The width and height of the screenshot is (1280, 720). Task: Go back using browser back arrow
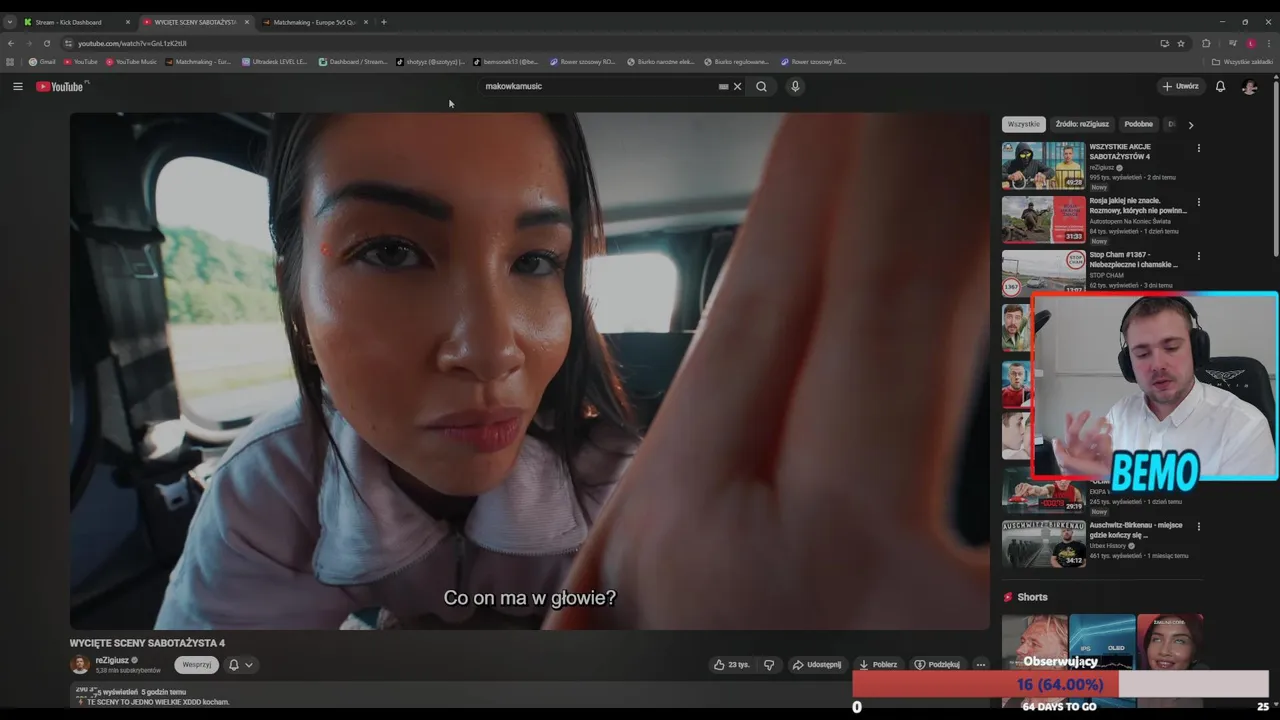point(11,43)
